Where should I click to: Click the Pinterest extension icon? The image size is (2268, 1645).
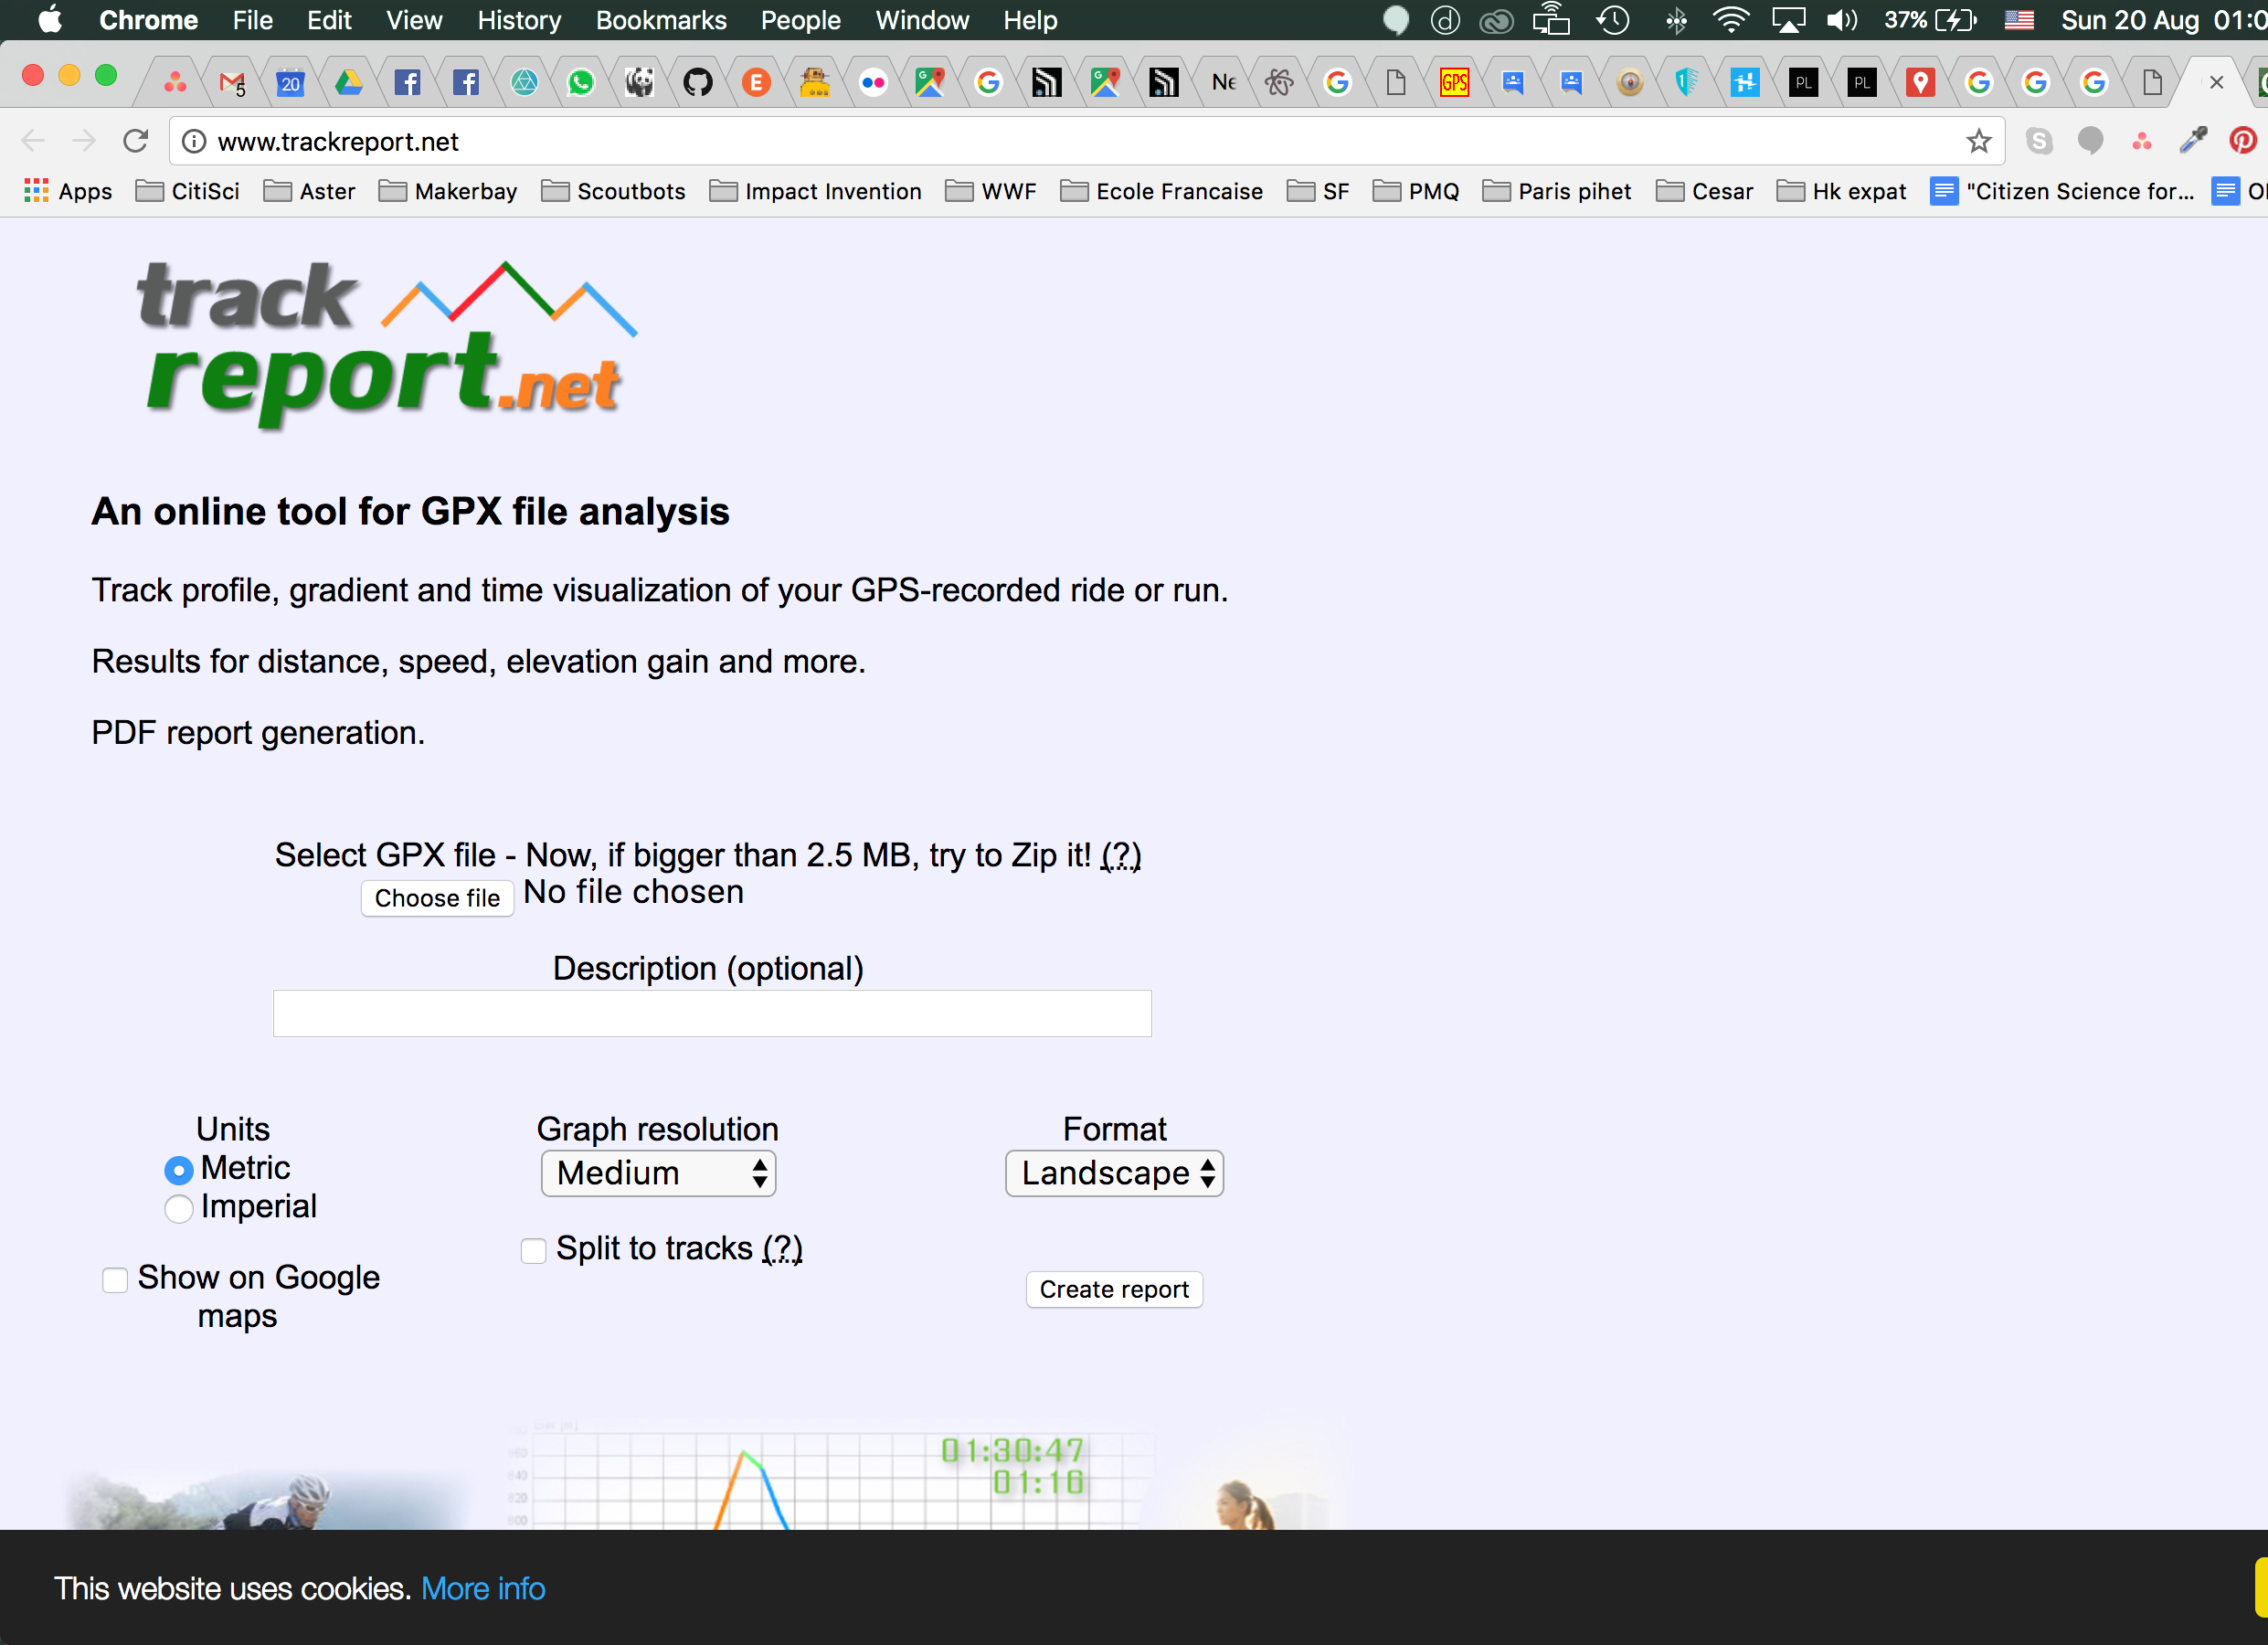click(x=2242, y=141)
